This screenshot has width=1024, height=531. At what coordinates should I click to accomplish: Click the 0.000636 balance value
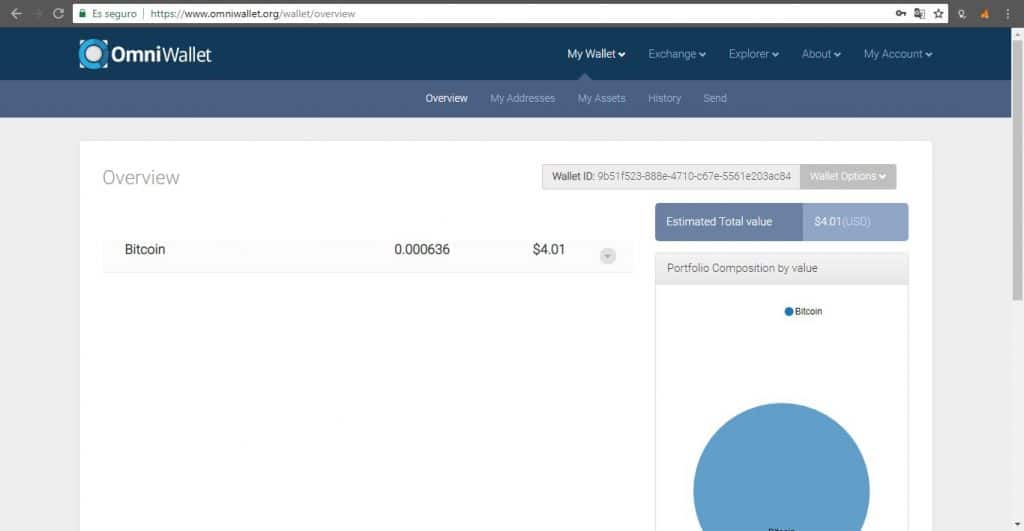(x=422, y=249)
